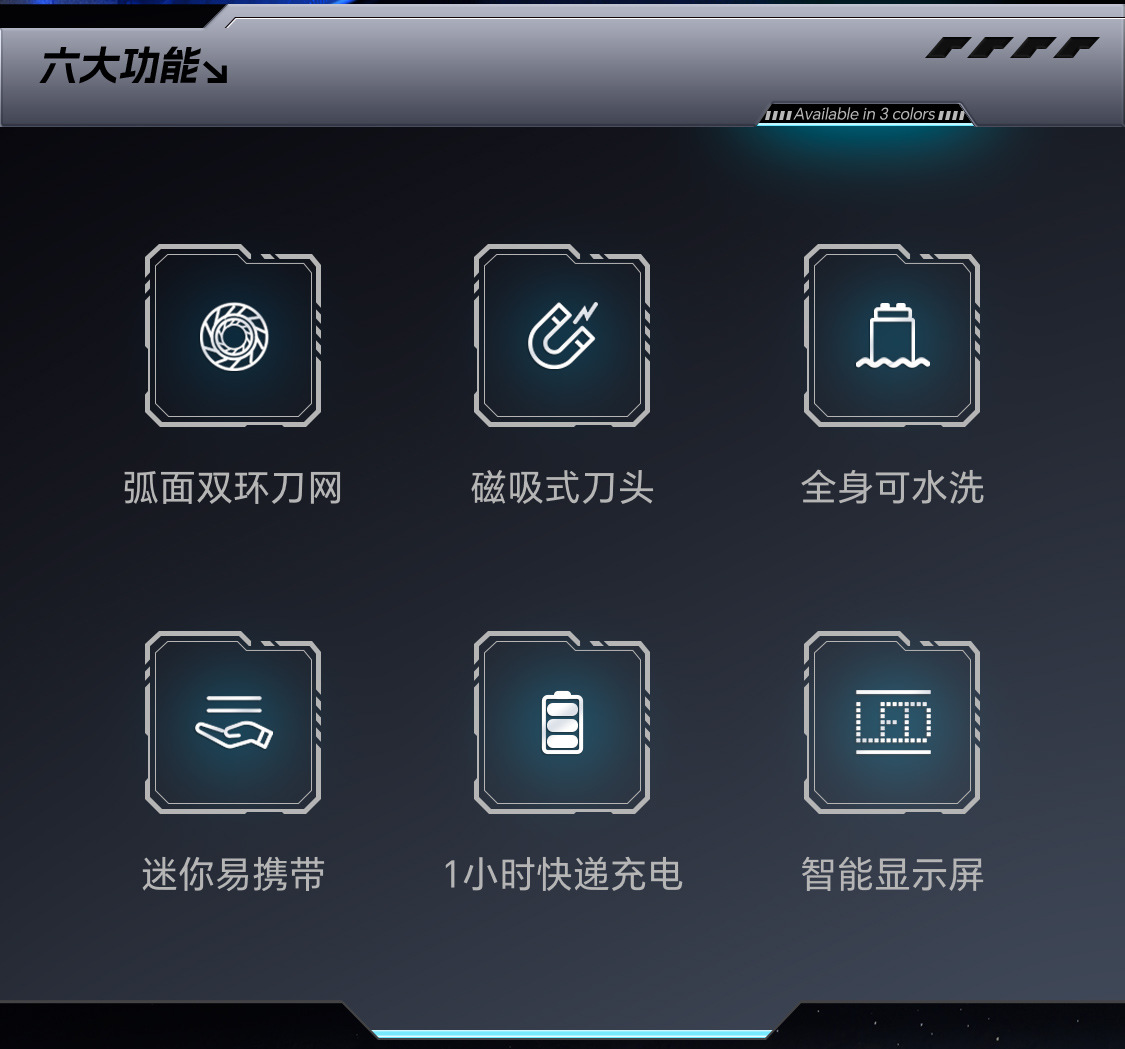Select the 磁吸式刀头 label
Screen dimensions: 1125x1049
point(562,488)
